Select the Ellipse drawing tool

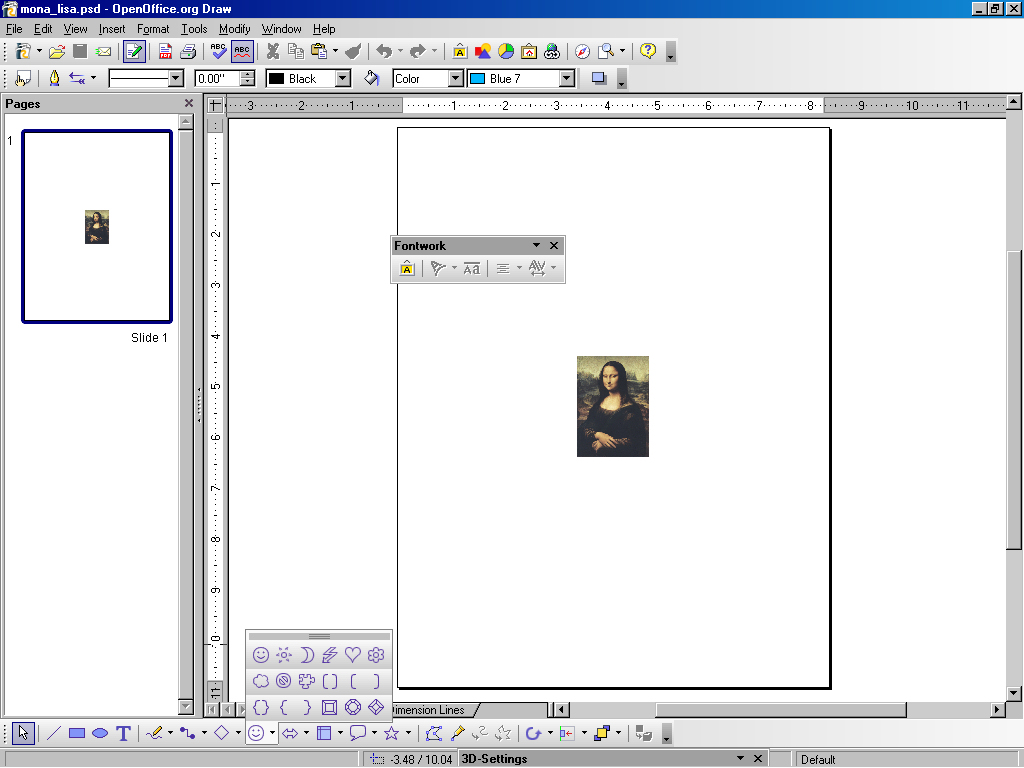pyautogui.click(x=100, y=733)
